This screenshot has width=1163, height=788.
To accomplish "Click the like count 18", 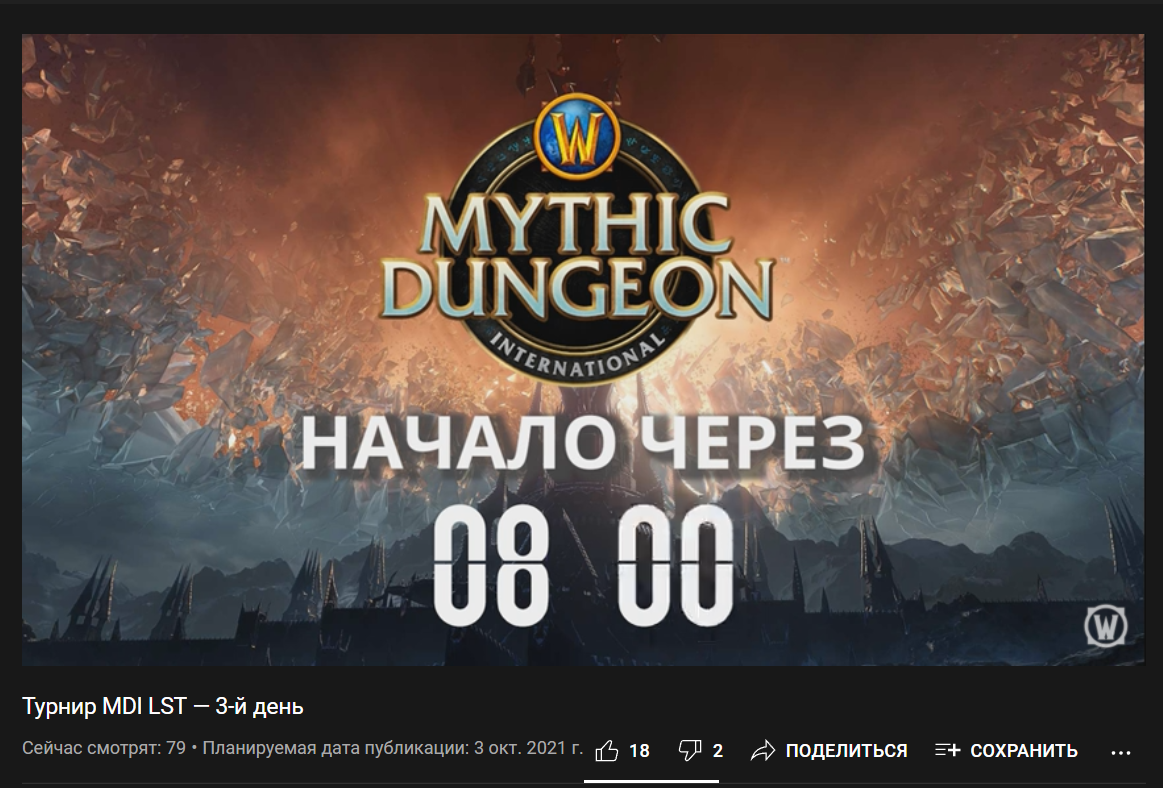I will [x=639, y=751].
